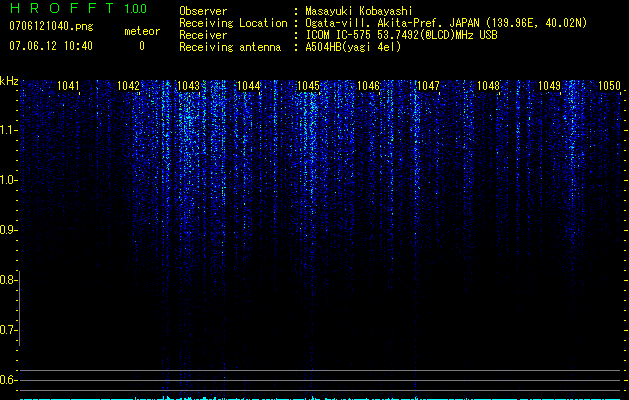Click the 1048 time marker
The image size is (629, 400).
pos(489,85)
